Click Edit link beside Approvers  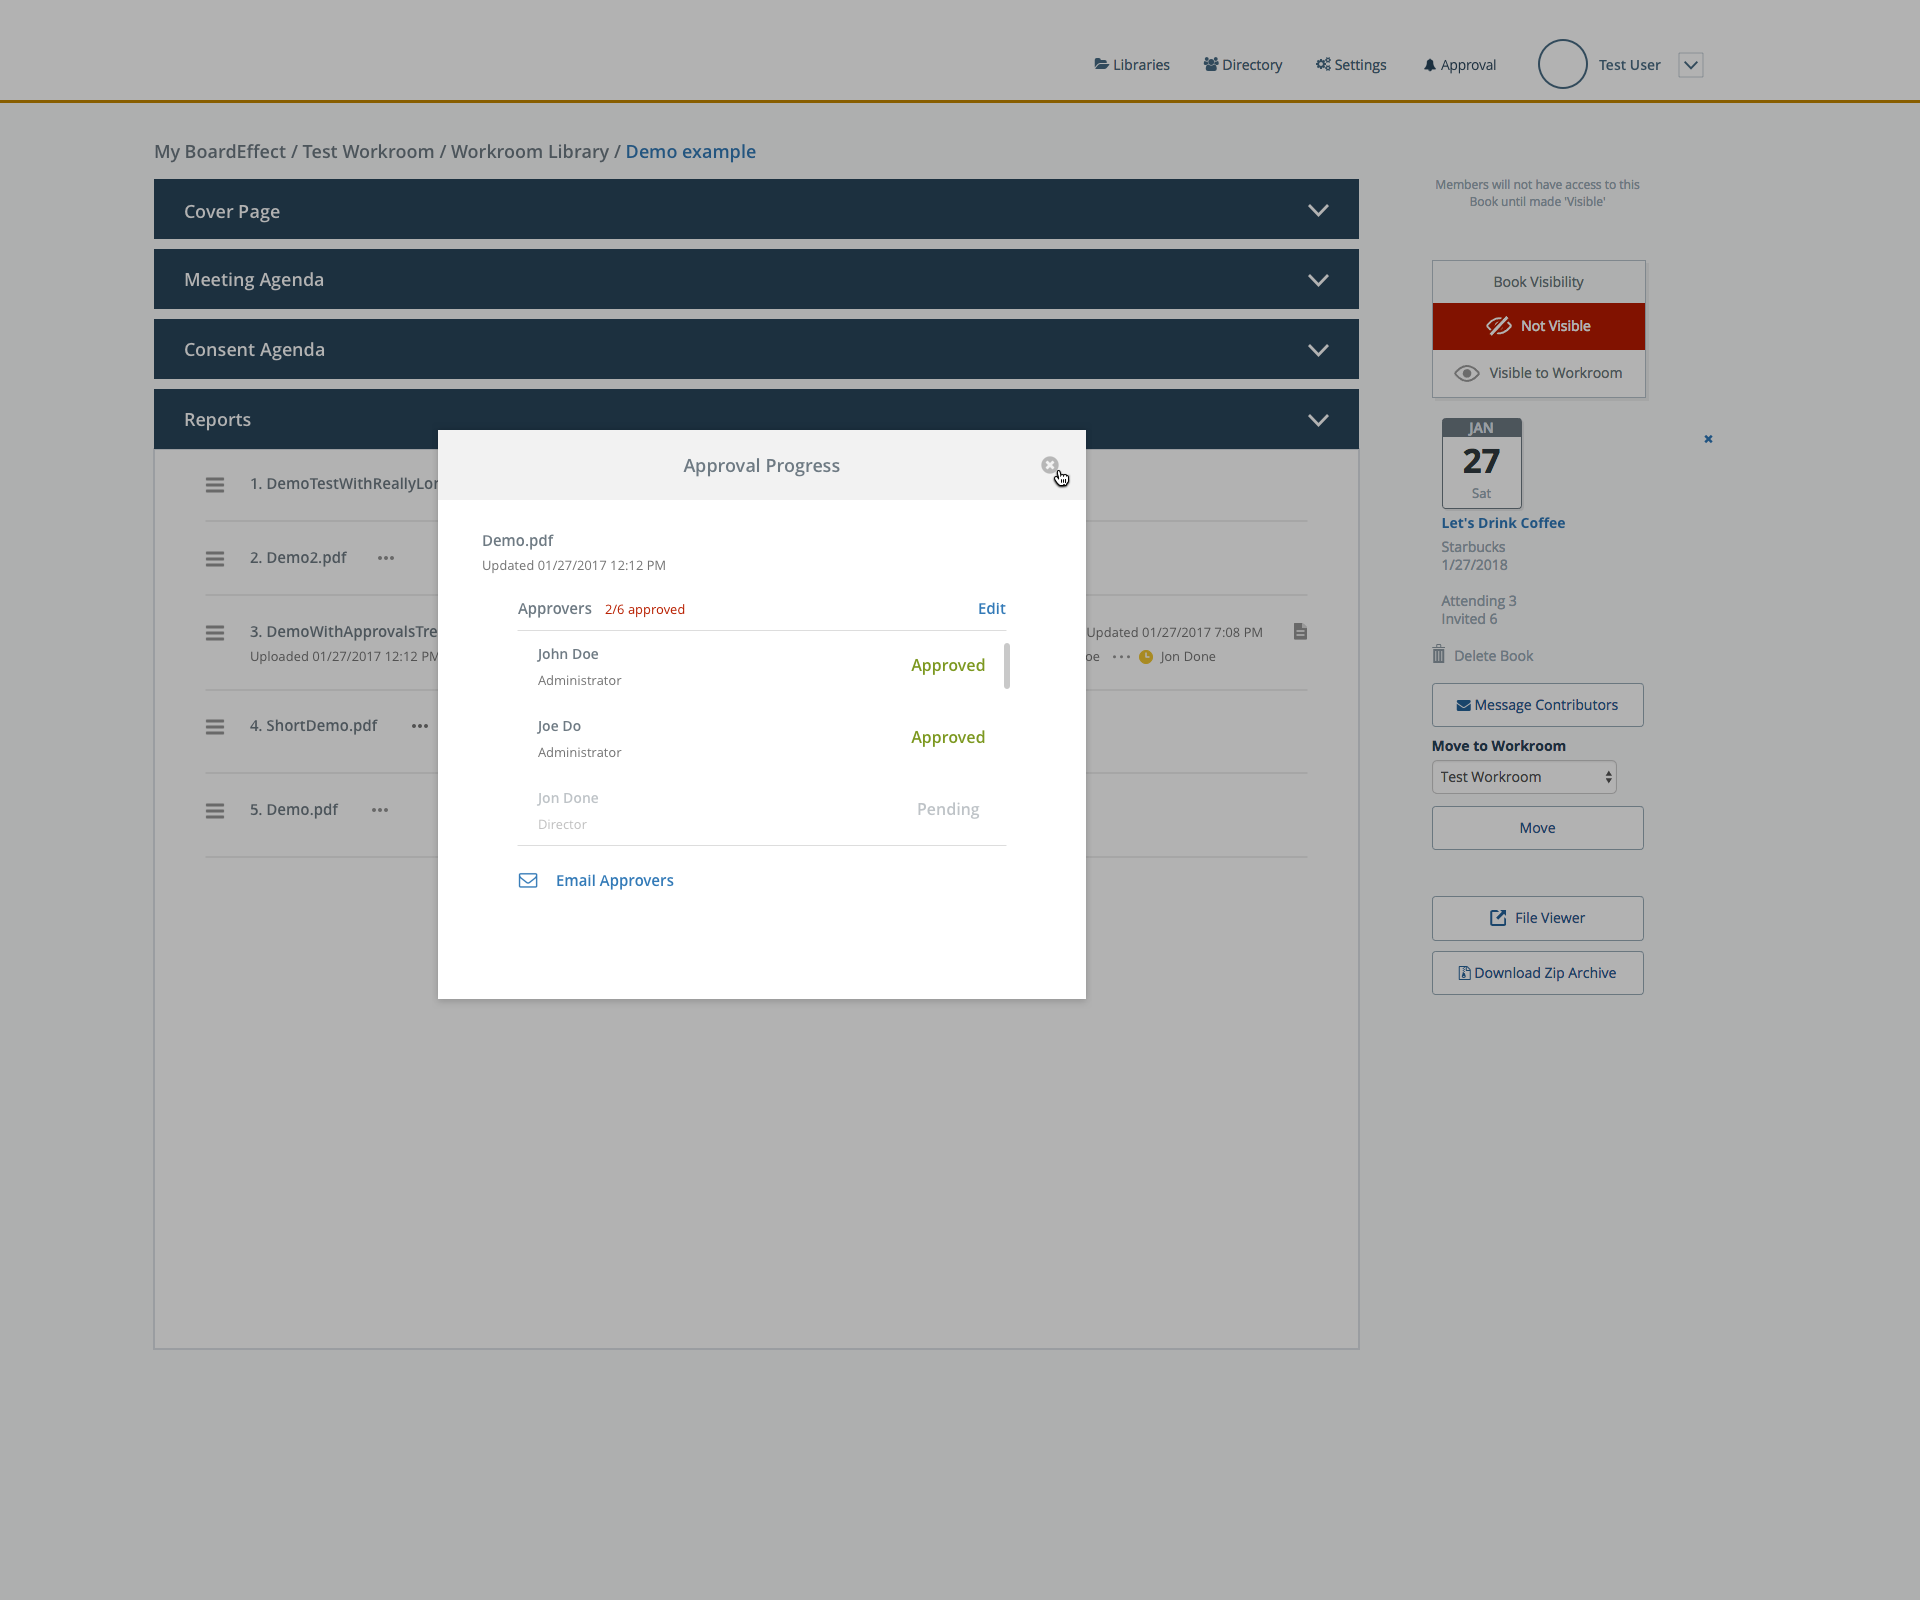pos(991,609)
